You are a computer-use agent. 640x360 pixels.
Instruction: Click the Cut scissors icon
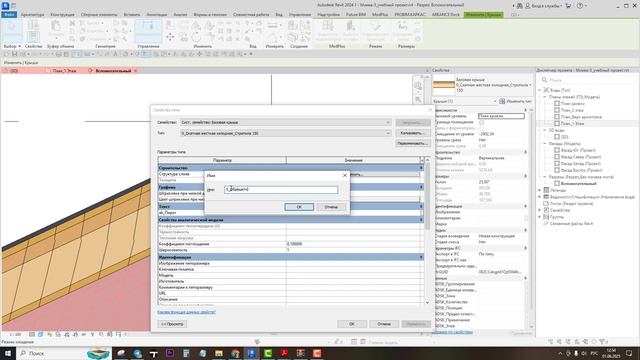pos(72,24)
